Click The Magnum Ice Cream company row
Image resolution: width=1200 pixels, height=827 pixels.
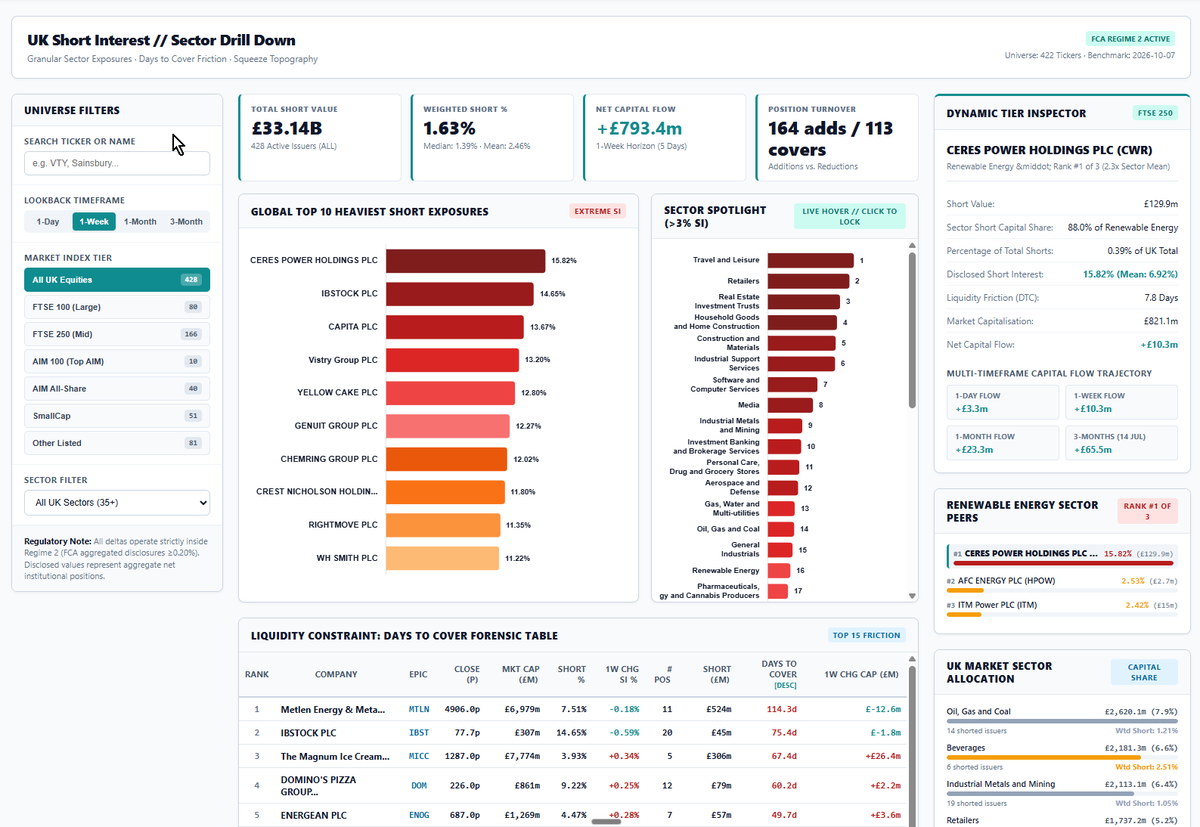[x=574, y=756]
